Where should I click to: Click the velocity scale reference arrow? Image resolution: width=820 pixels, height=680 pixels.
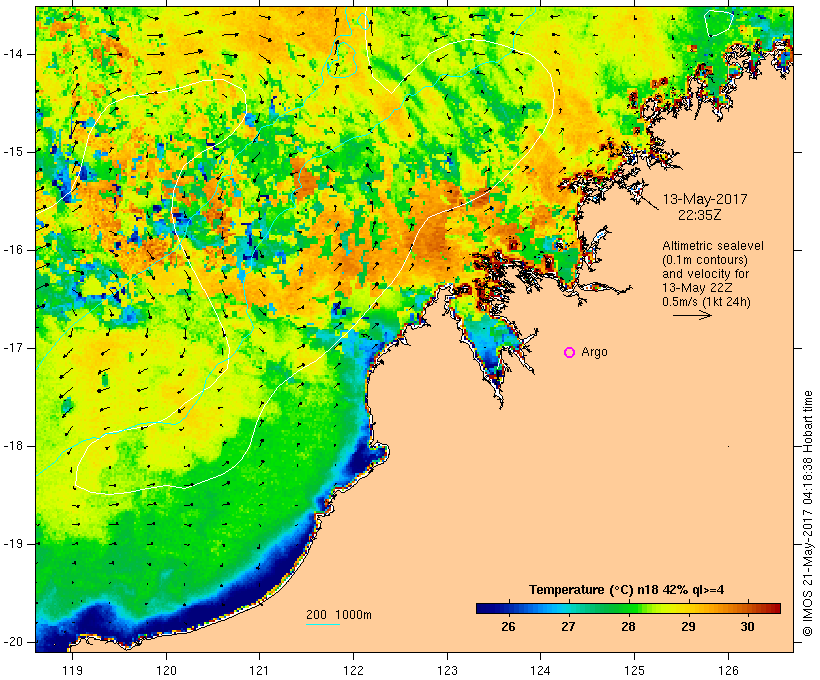[x=692, y=315]
